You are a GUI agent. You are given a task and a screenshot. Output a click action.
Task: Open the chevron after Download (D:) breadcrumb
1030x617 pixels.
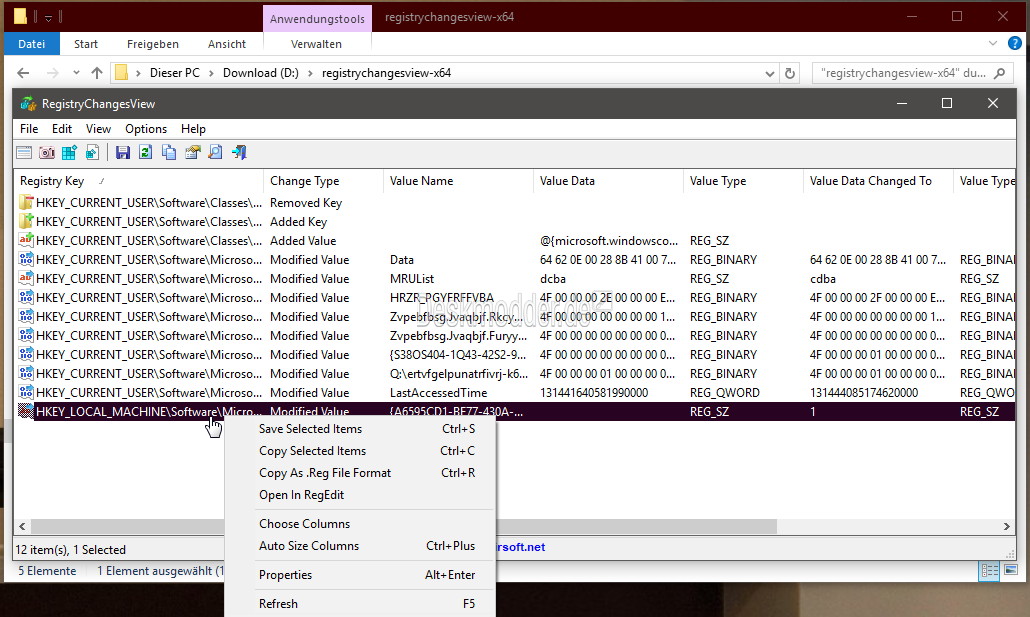[x=310, y=73]
